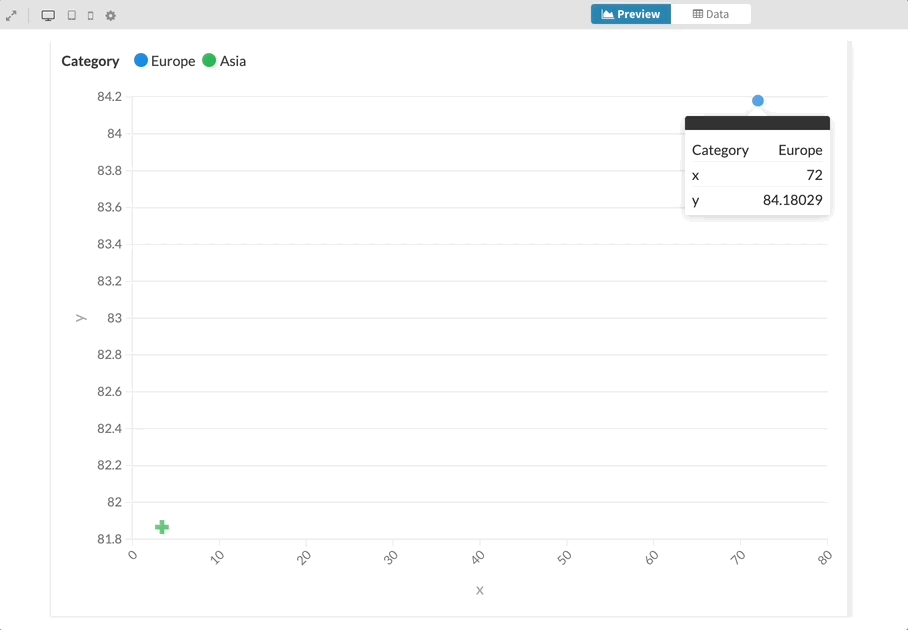Click the fullscreen expand arrows icon
Screen dimensions: 908x630
click(11, 16)
